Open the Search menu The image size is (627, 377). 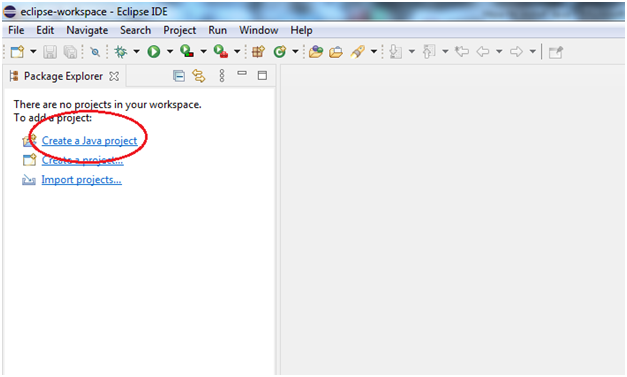click(x=136, y=30)
